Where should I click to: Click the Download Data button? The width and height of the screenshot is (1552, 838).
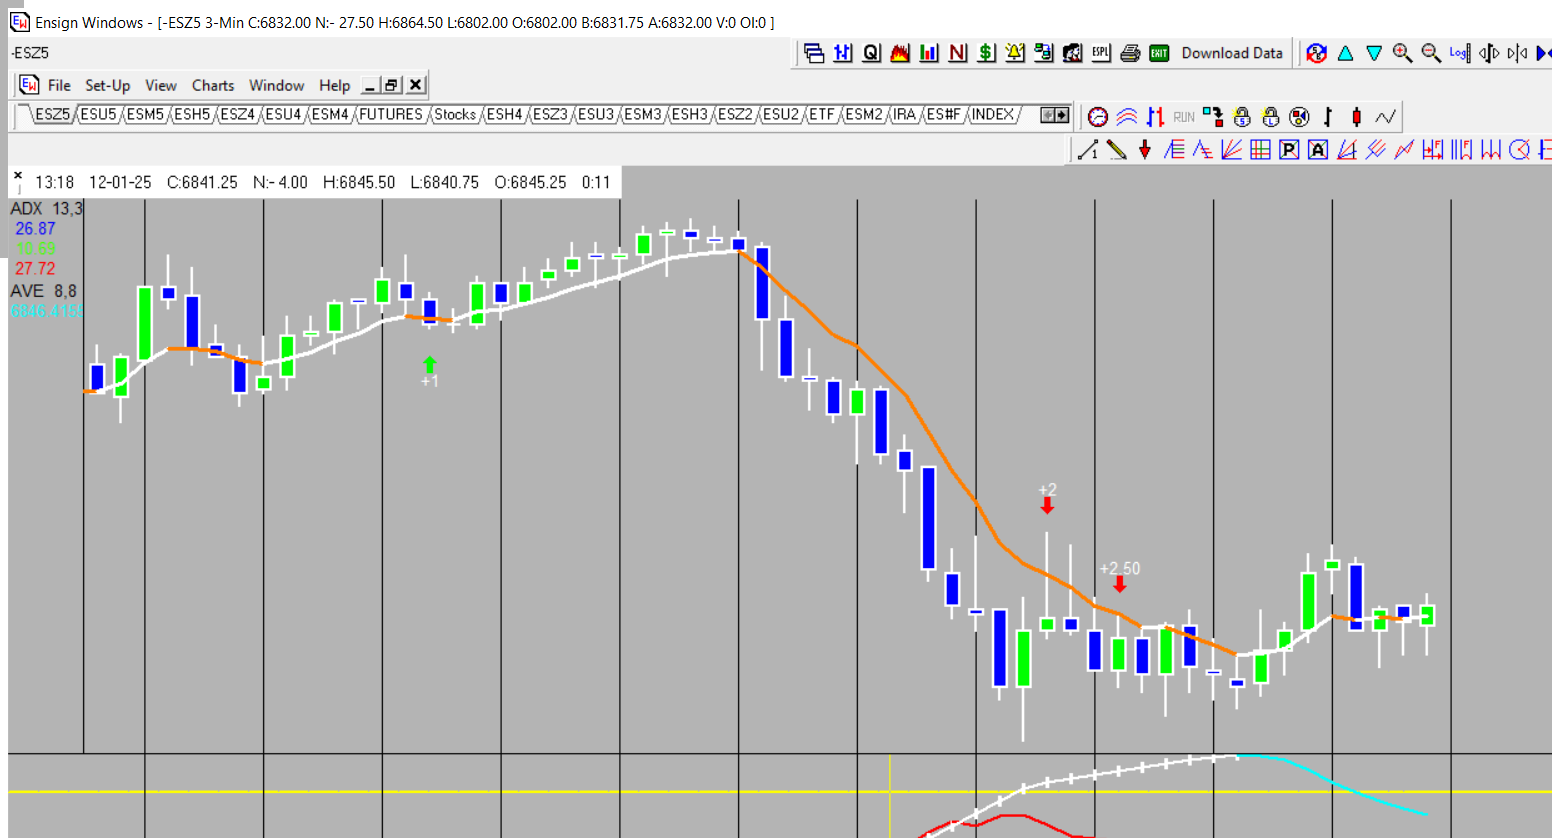point(1231,53)
